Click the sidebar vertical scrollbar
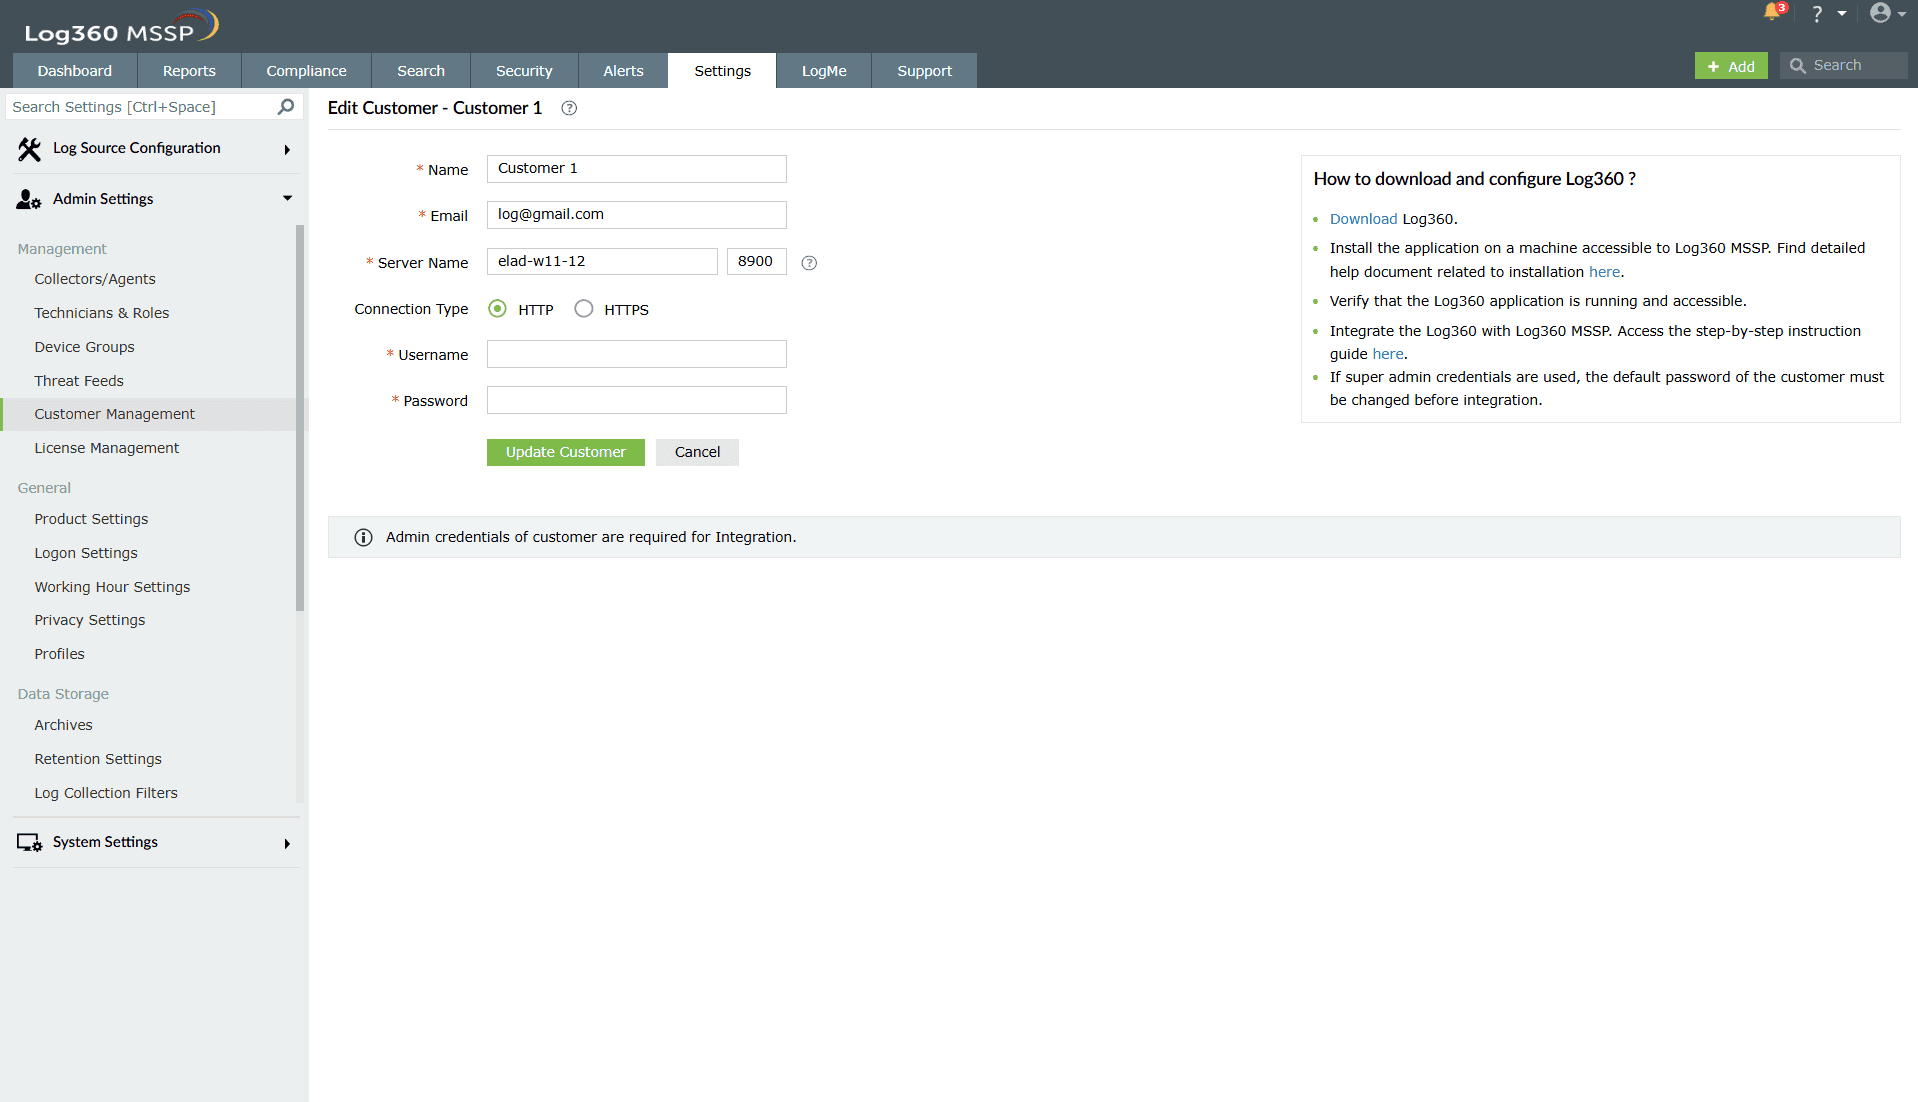The image size is (1918, 1102). coord(300,418)
